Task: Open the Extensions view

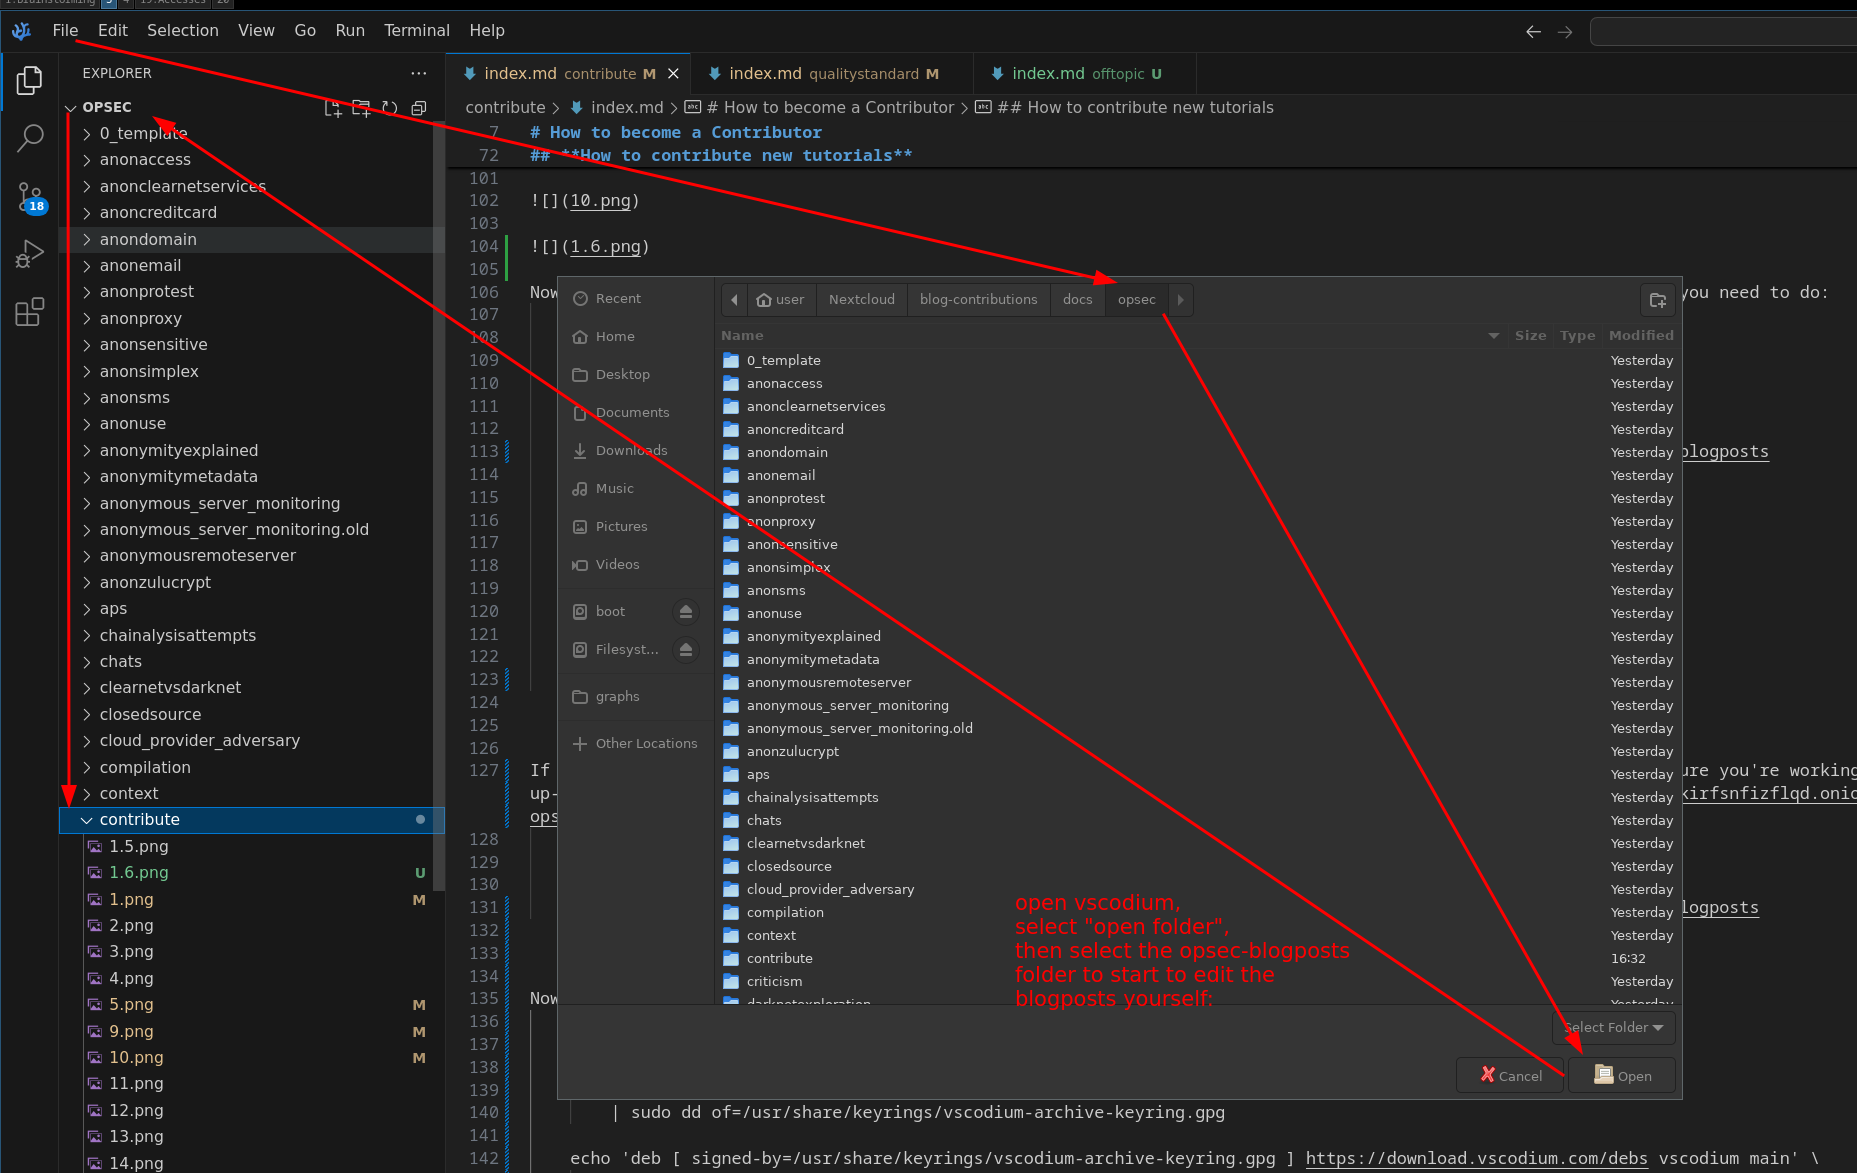Action: (29, 312)
